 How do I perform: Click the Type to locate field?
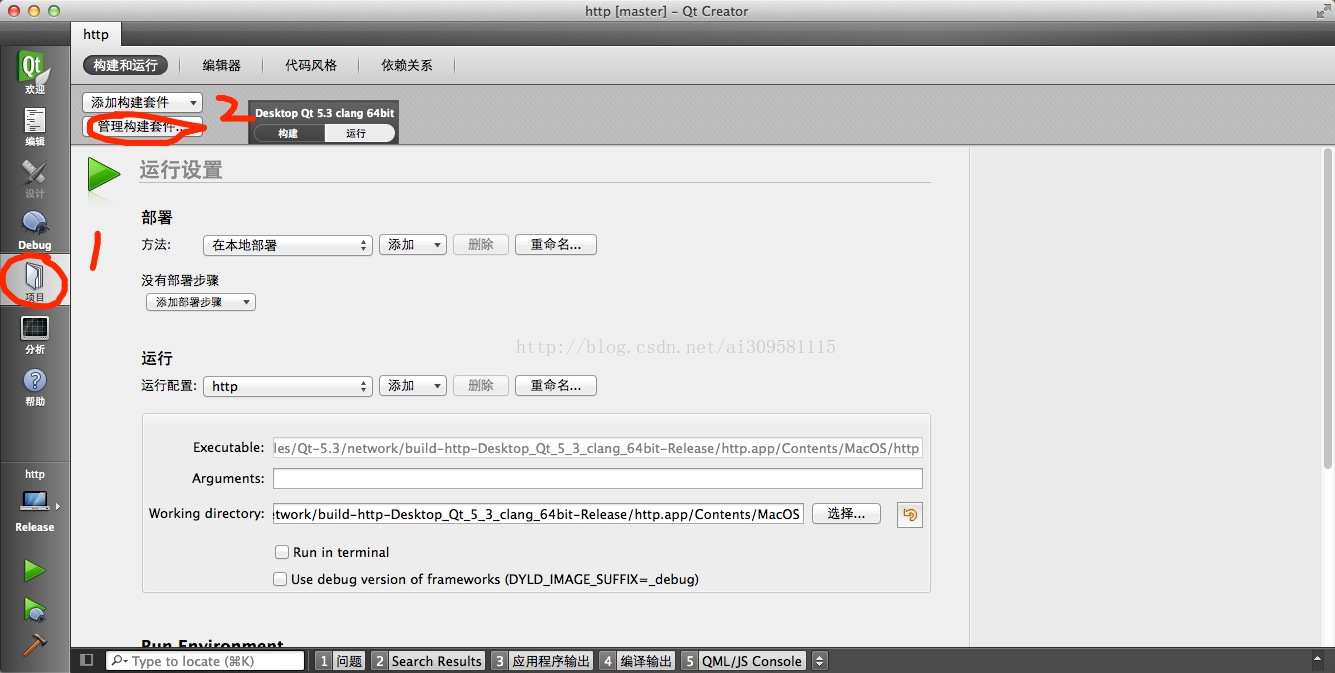205,661
